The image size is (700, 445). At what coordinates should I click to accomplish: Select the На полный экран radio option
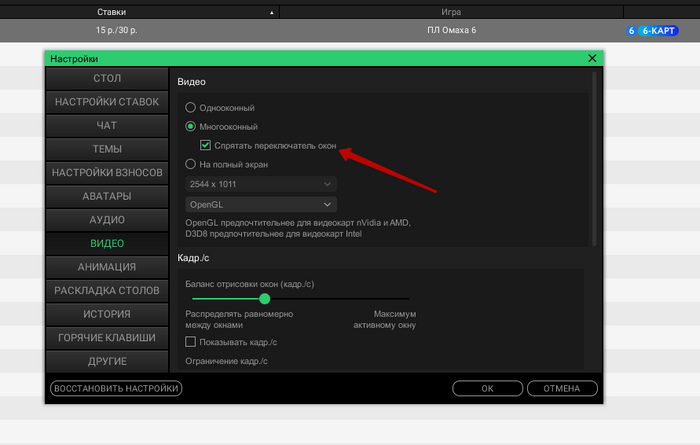pos(191,164)
